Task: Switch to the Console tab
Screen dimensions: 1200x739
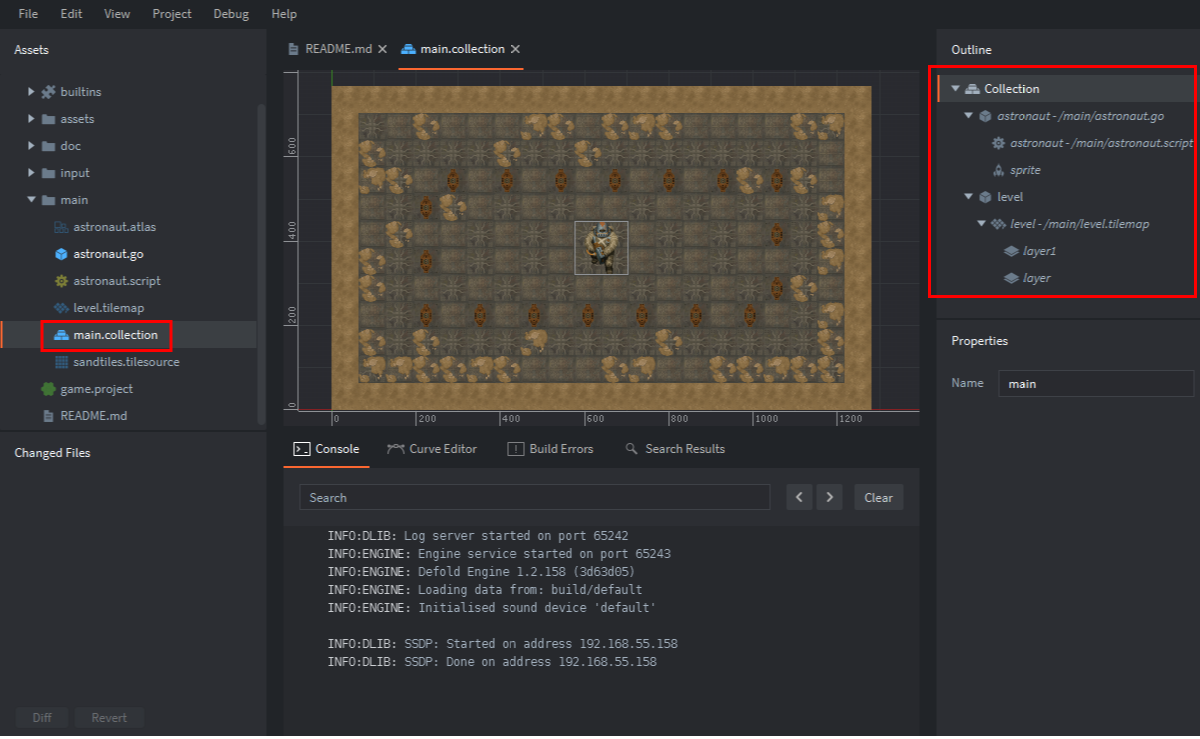Action: 327,449
